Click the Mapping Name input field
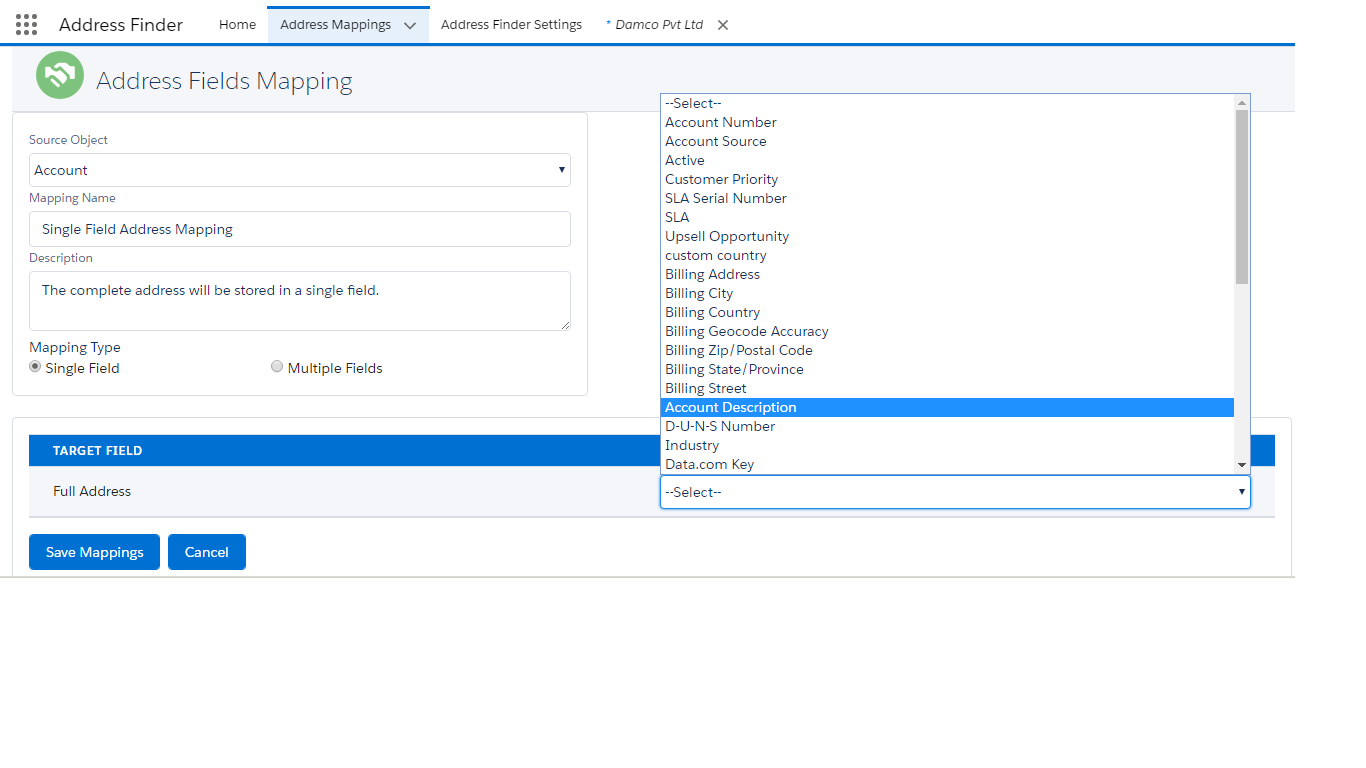The width and height of the screenshot is (1366, 768). 299,229
